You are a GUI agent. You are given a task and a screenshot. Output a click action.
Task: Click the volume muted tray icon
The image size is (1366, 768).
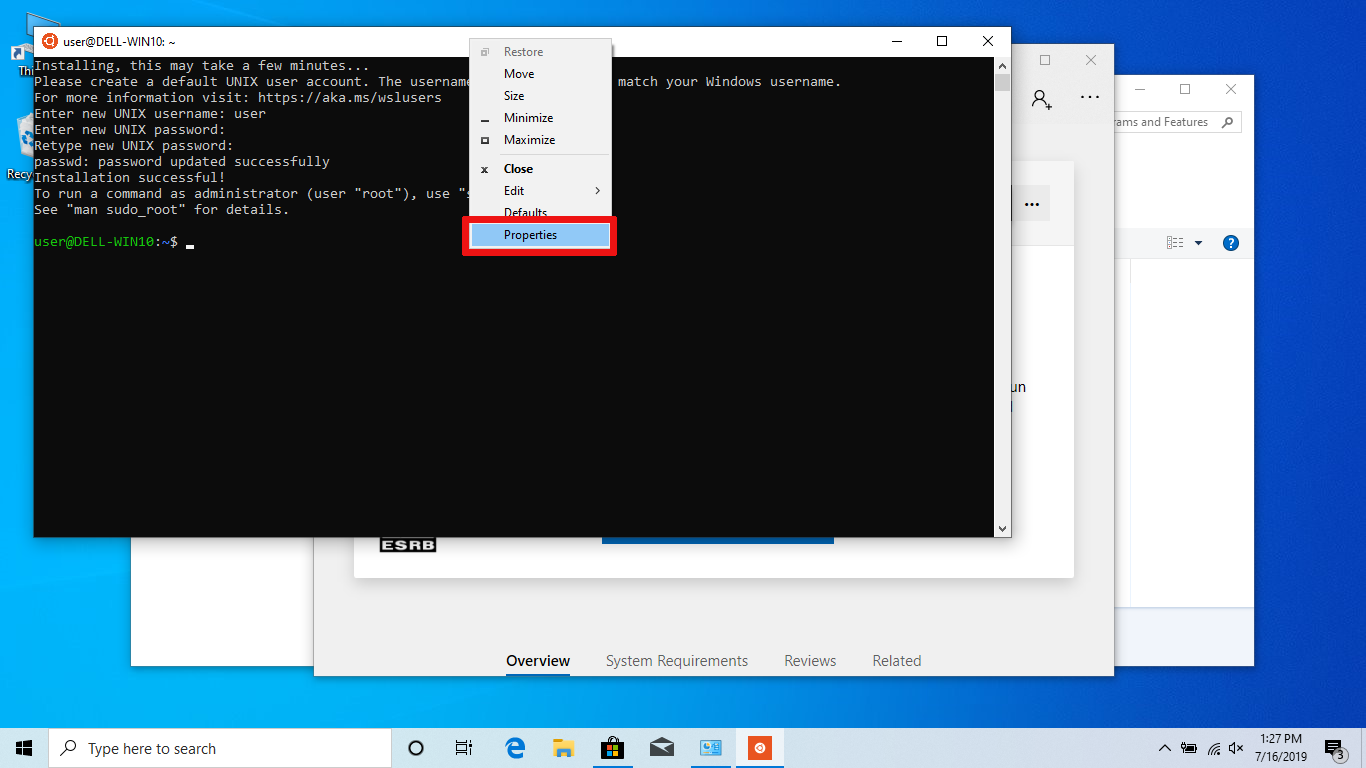click(x=1236, y=748)
